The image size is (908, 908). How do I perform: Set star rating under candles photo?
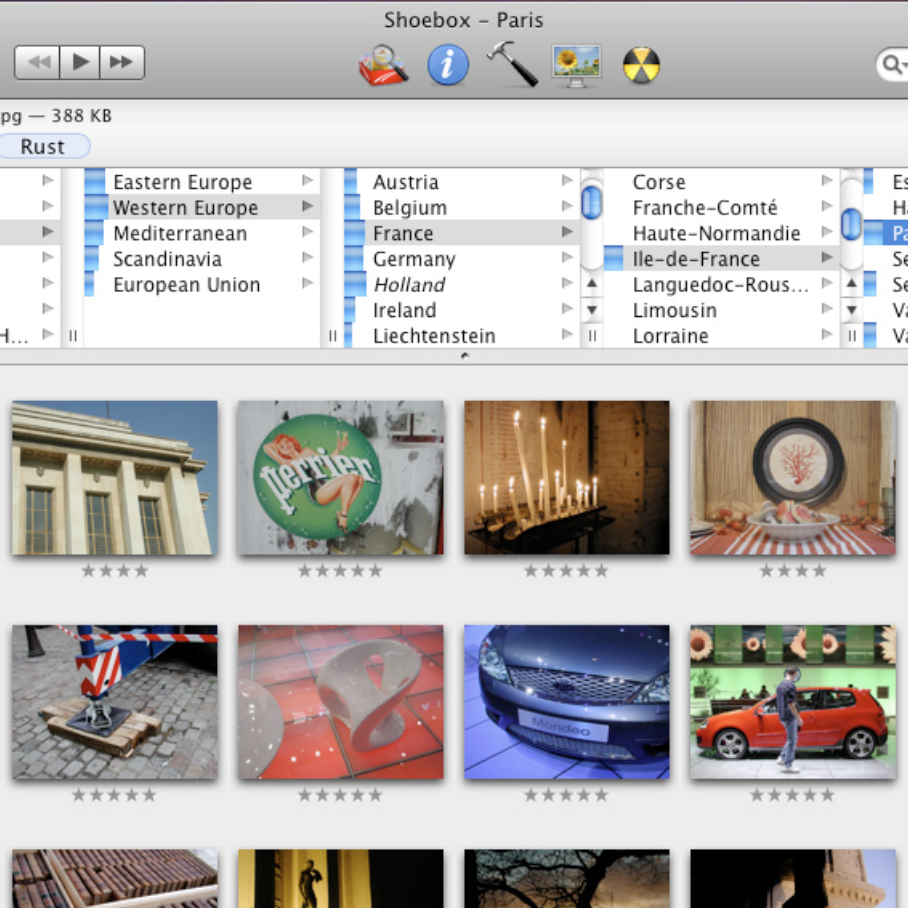pos(566,571)
